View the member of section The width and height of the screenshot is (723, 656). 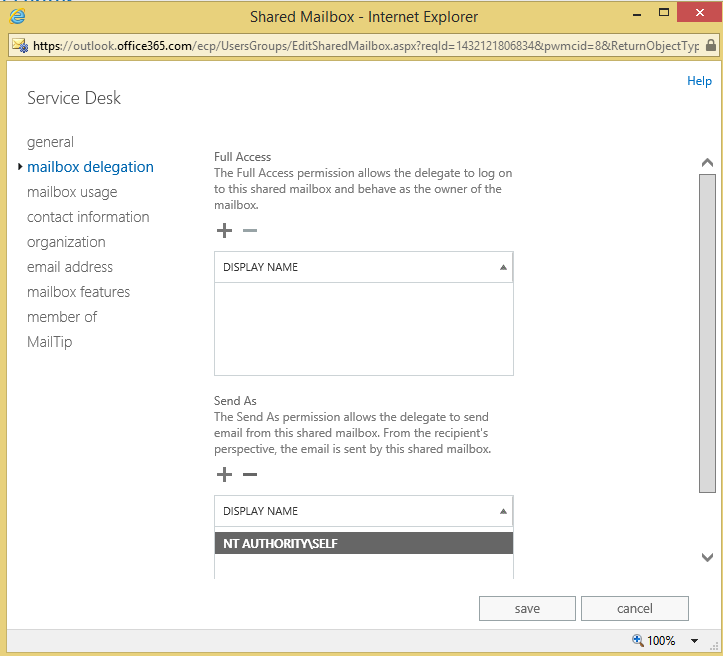pos(62,317)
